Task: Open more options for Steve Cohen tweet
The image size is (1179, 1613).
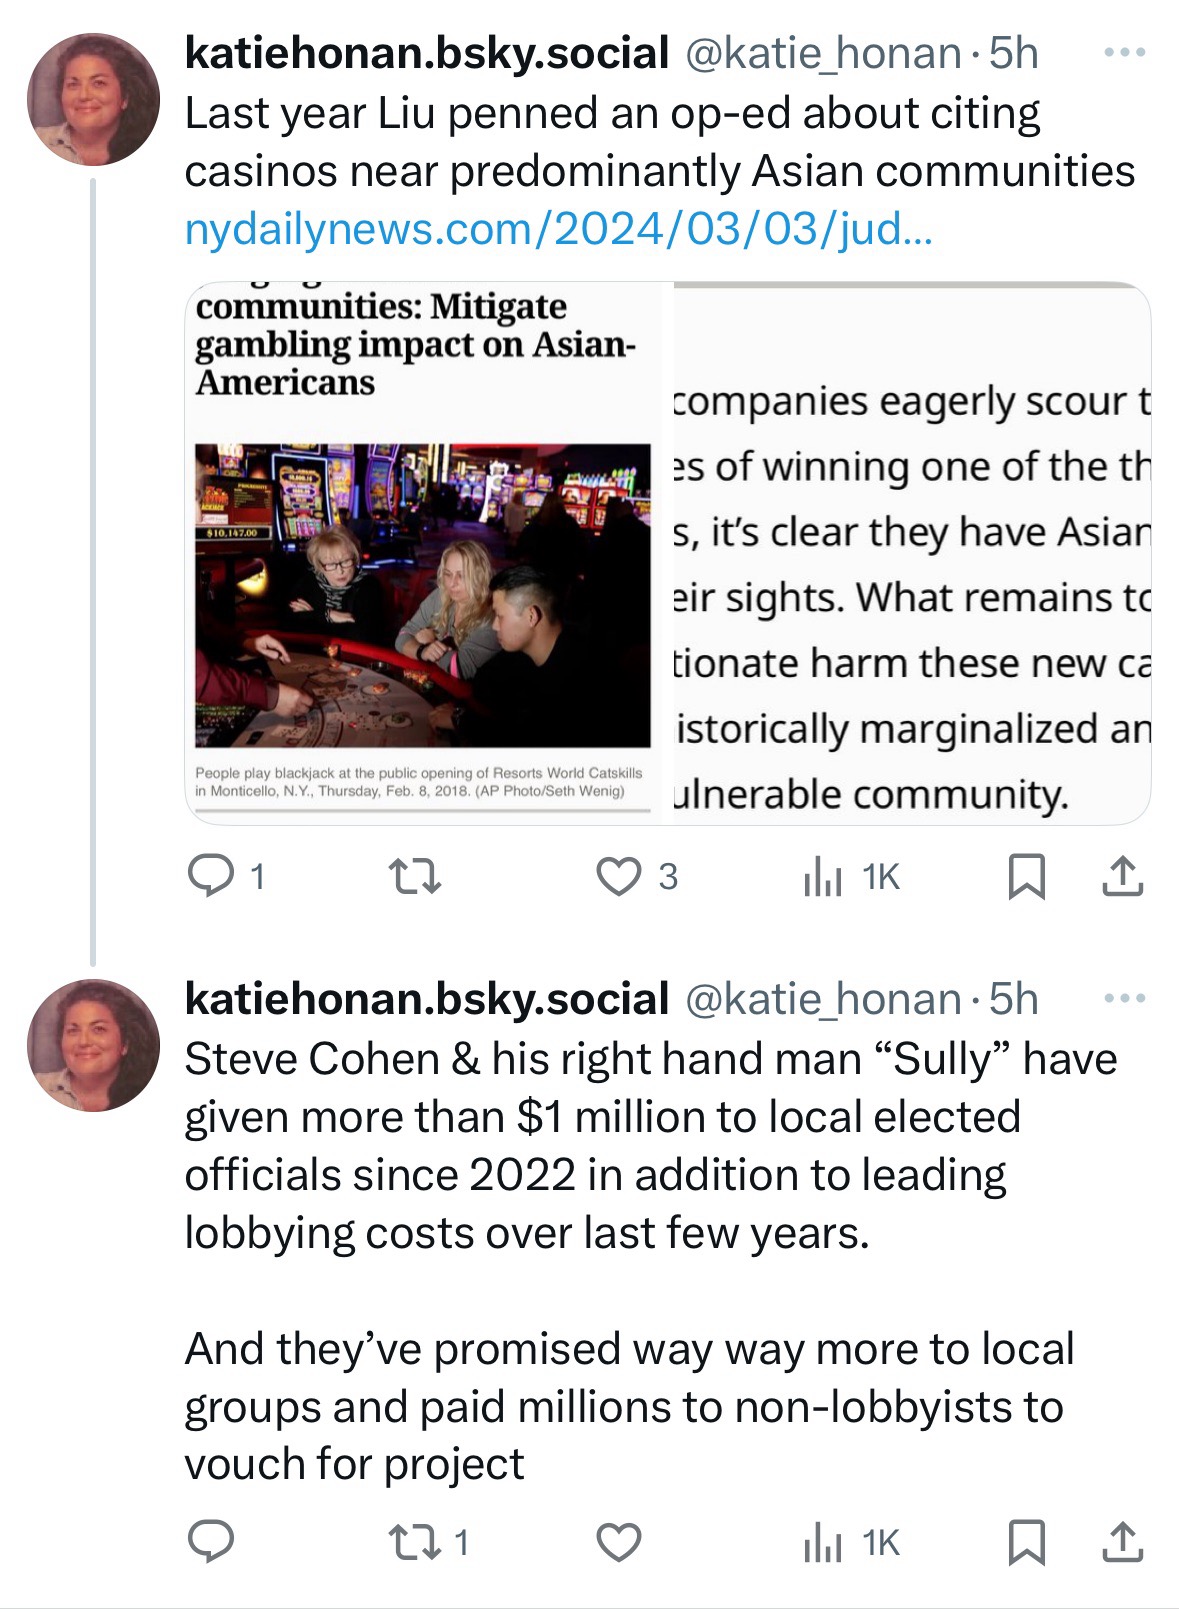Action: 1124,999
